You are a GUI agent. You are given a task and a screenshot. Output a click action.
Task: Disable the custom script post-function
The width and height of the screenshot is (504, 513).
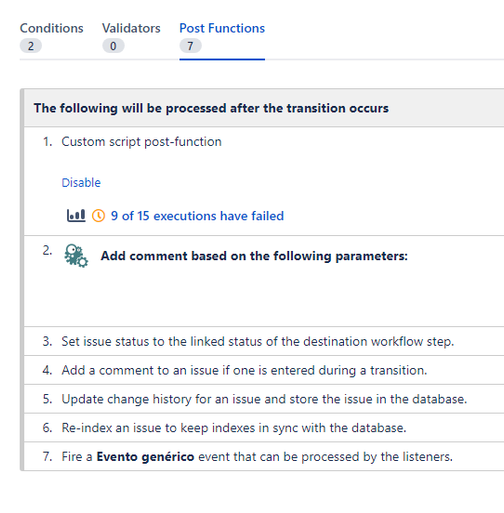point(81,183)
